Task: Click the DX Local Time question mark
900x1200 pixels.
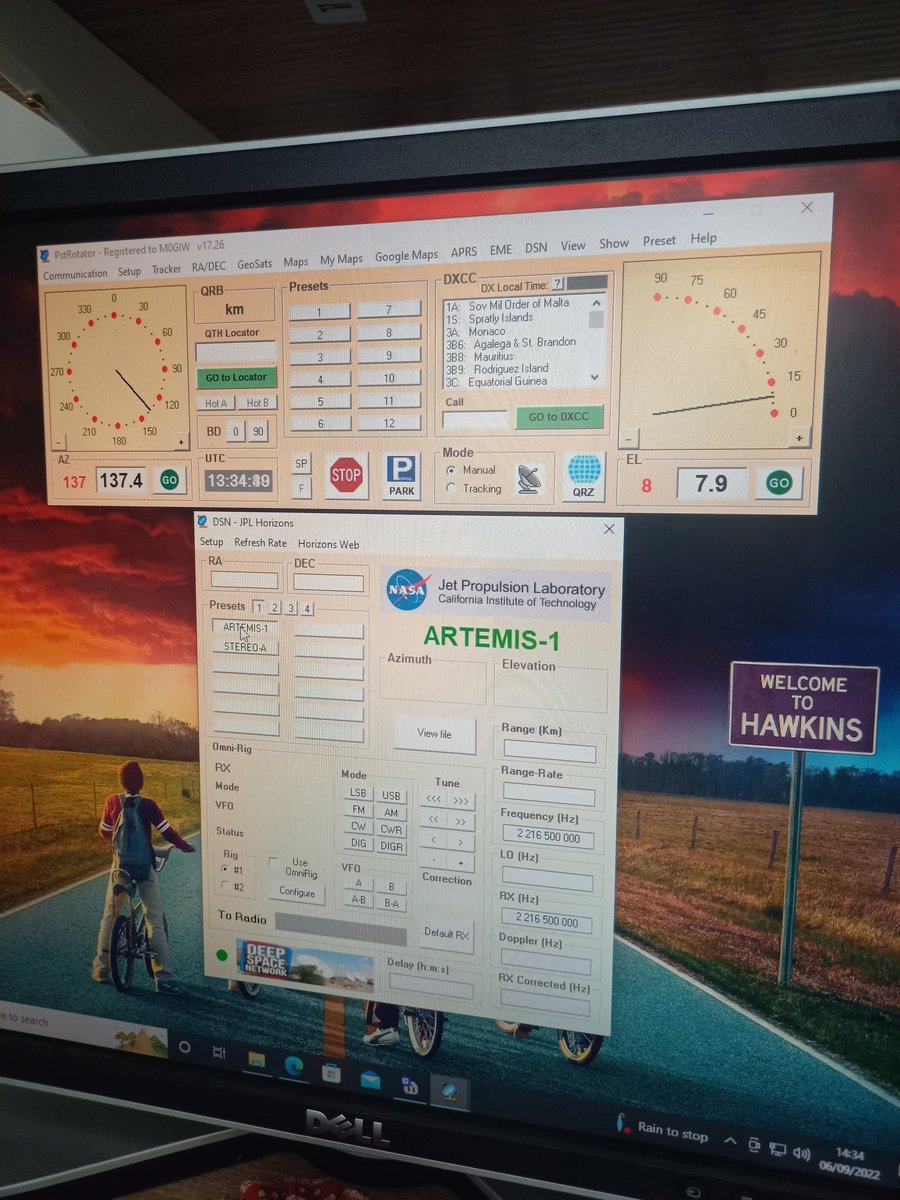Action: point(558,284)
